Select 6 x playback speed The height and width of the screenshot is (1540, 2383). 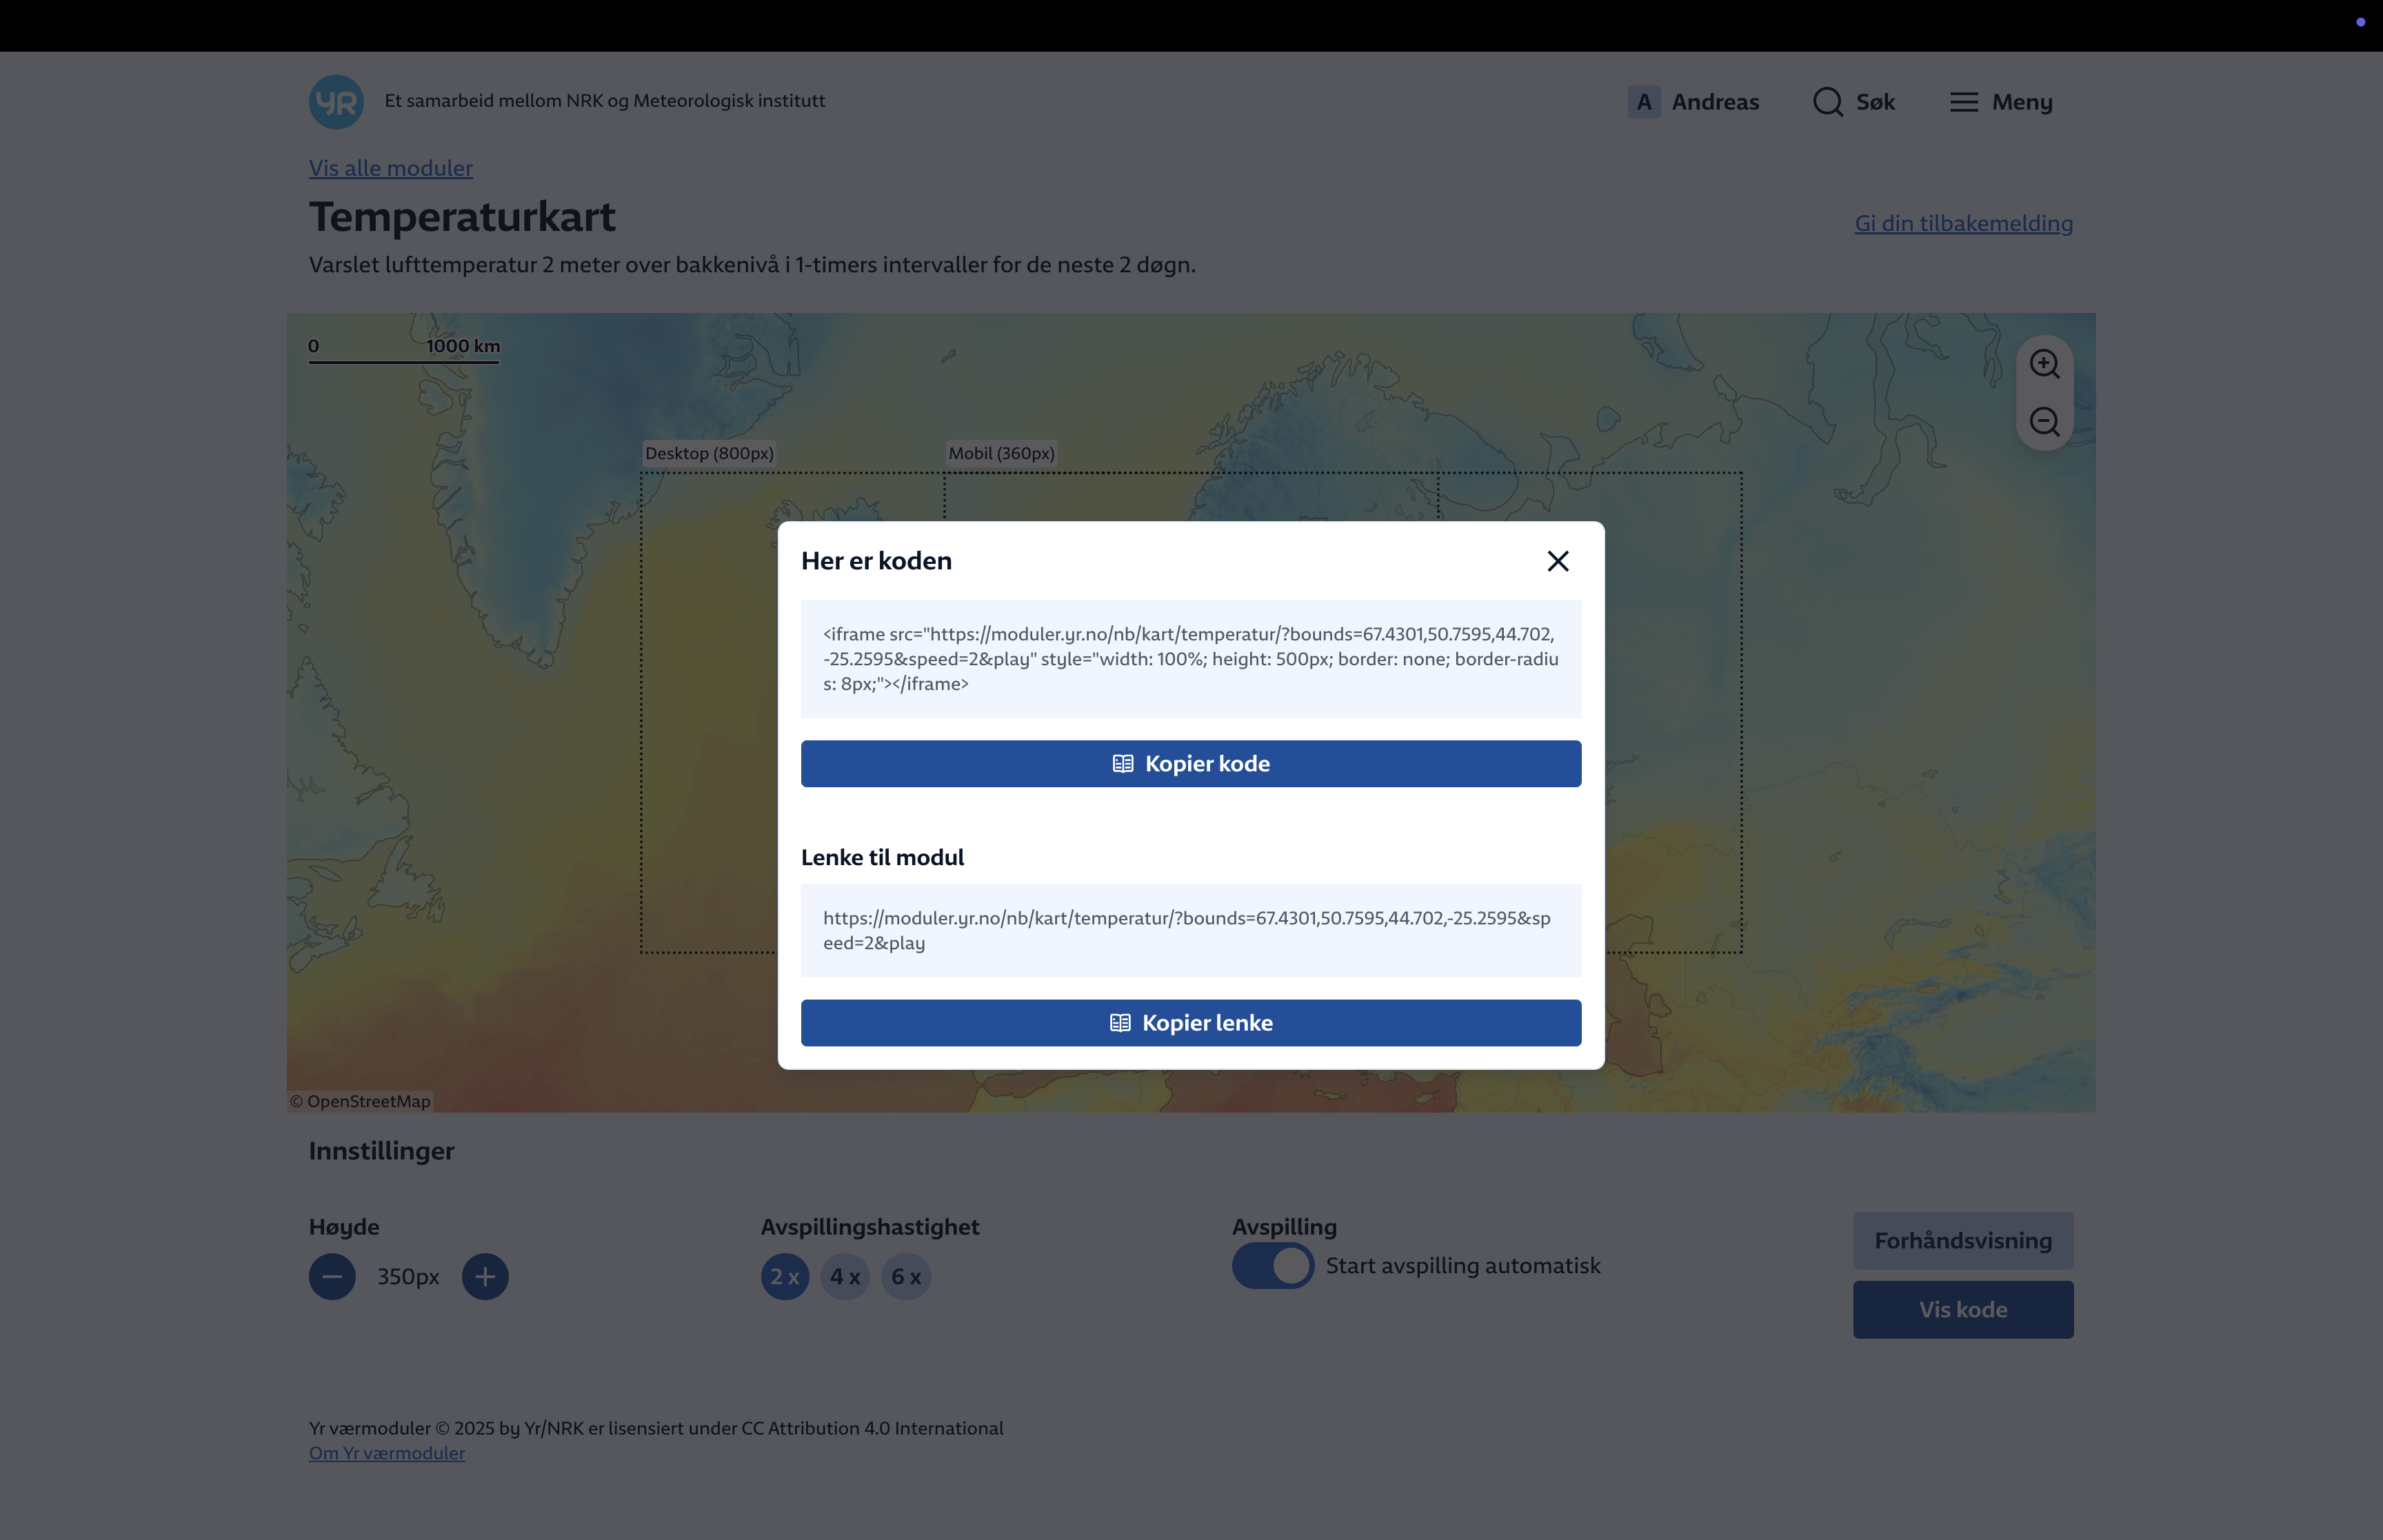906,1277
